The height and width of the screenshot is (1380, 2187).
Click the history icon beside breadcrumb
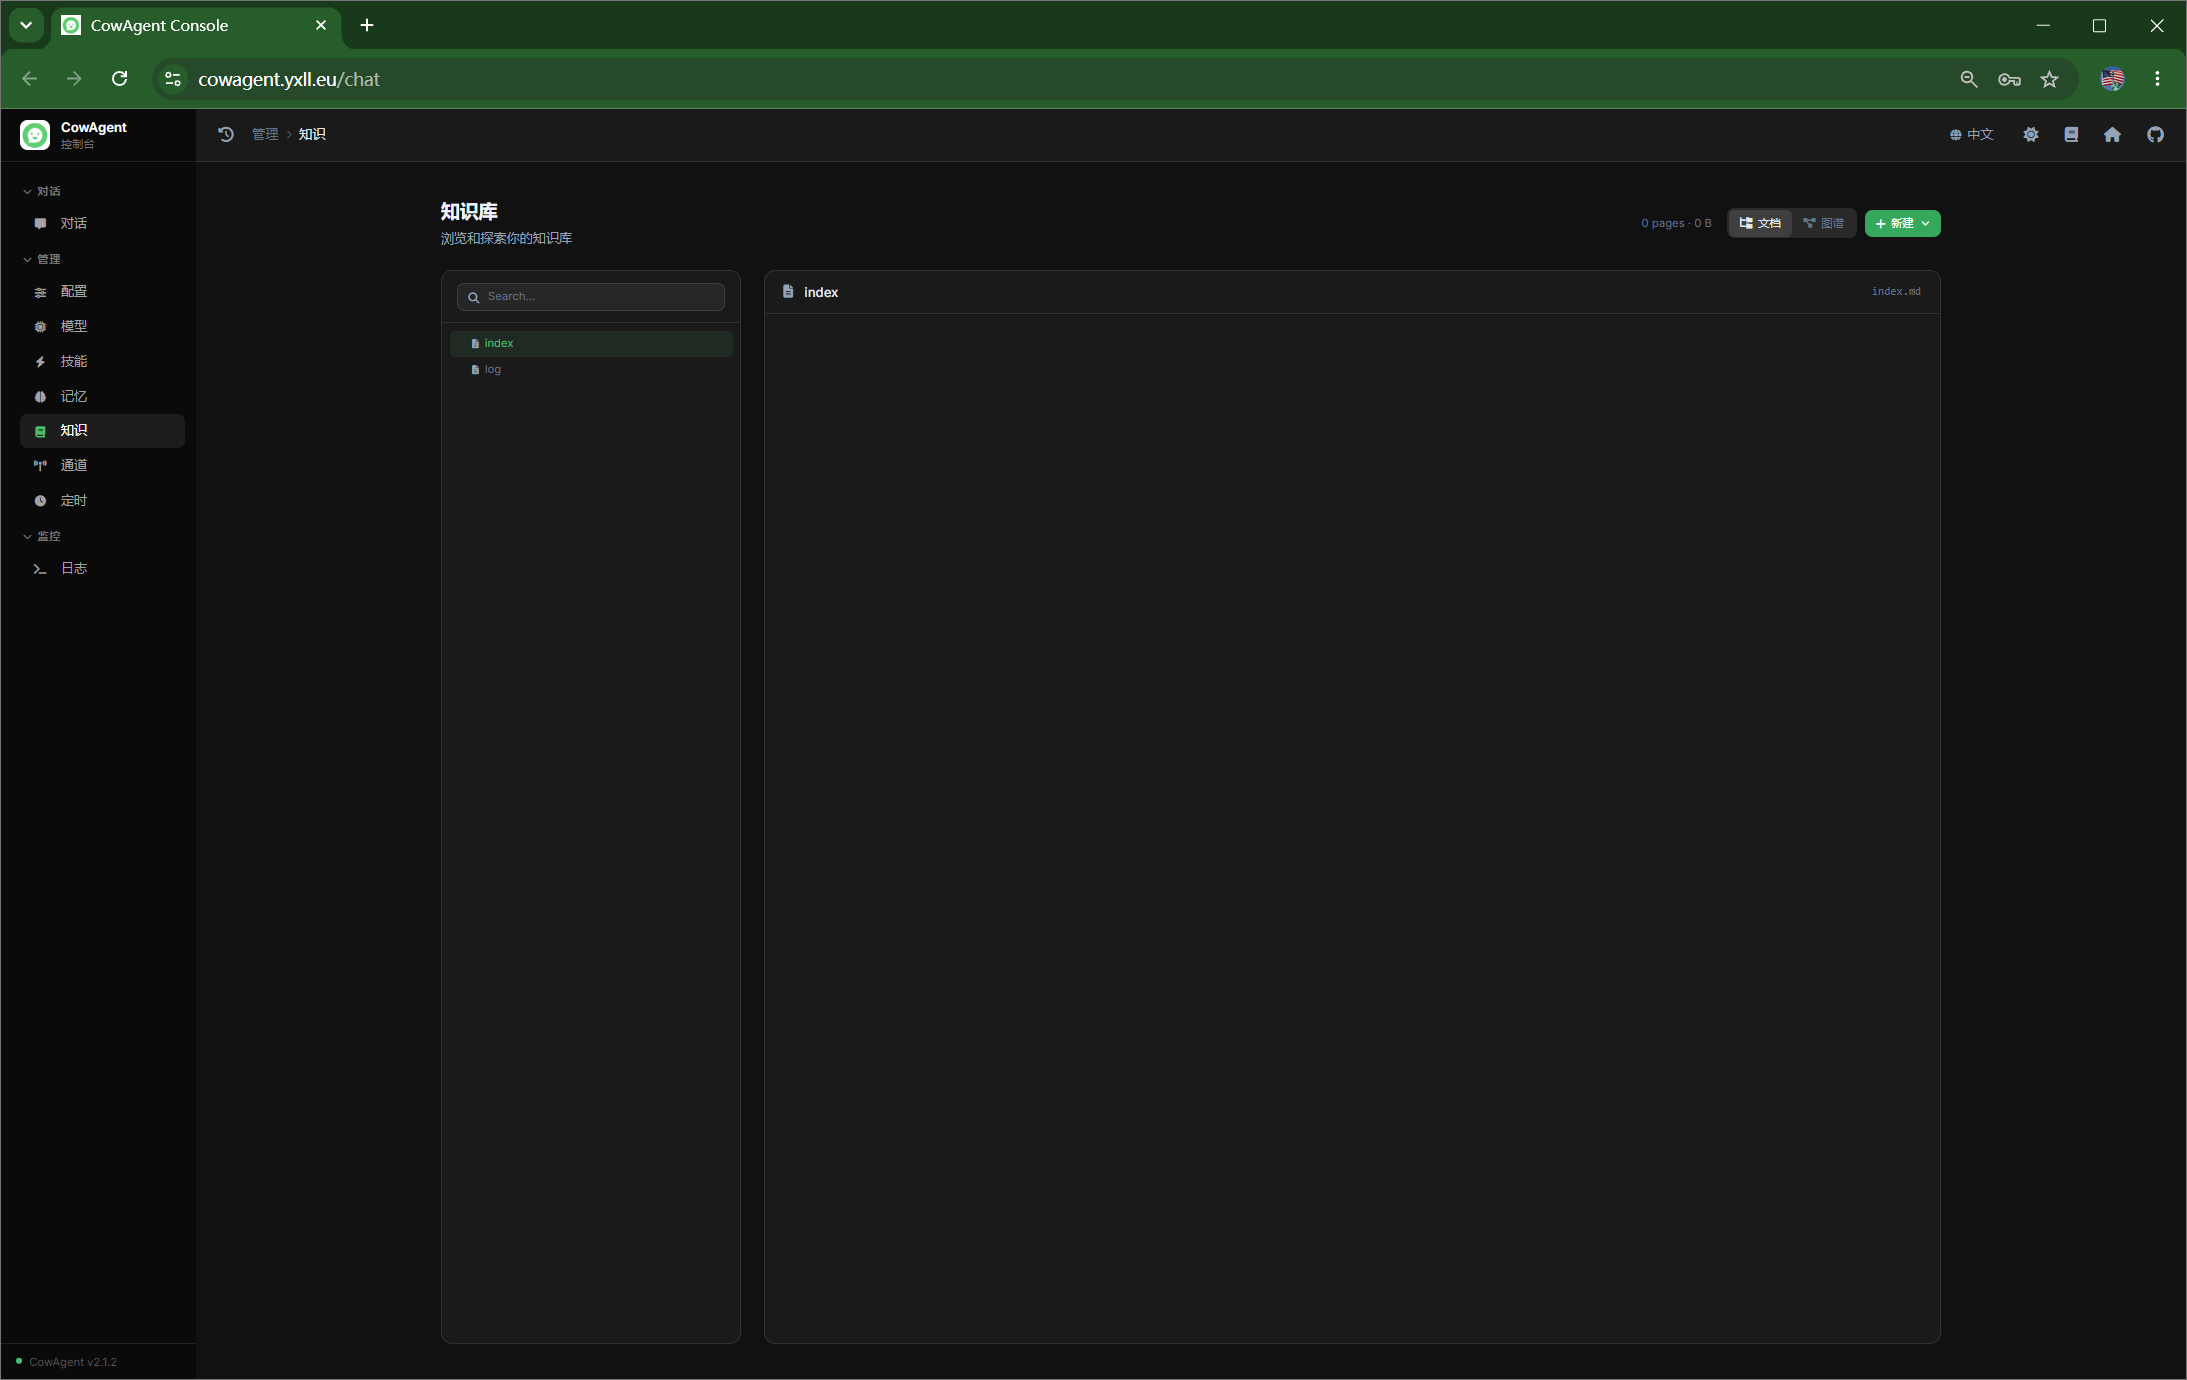click(x=226, y=134)
